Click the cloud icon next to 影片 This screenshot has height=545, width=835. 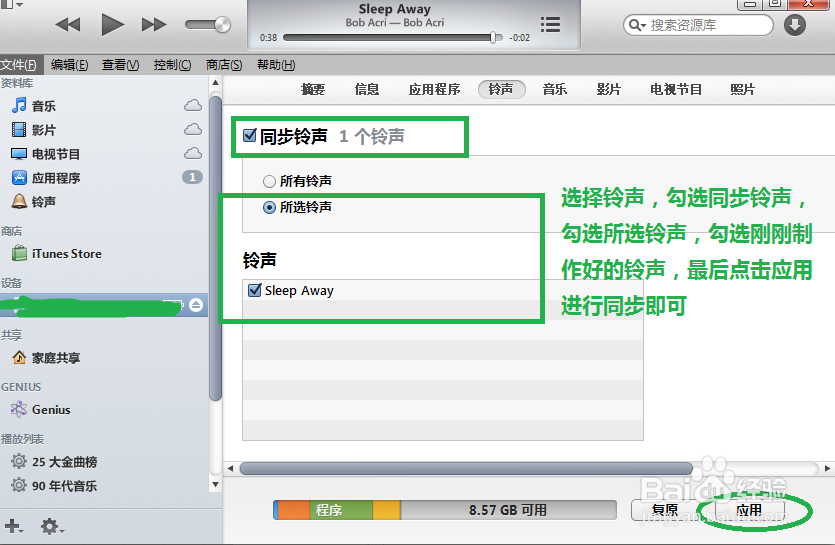(193, 129)
